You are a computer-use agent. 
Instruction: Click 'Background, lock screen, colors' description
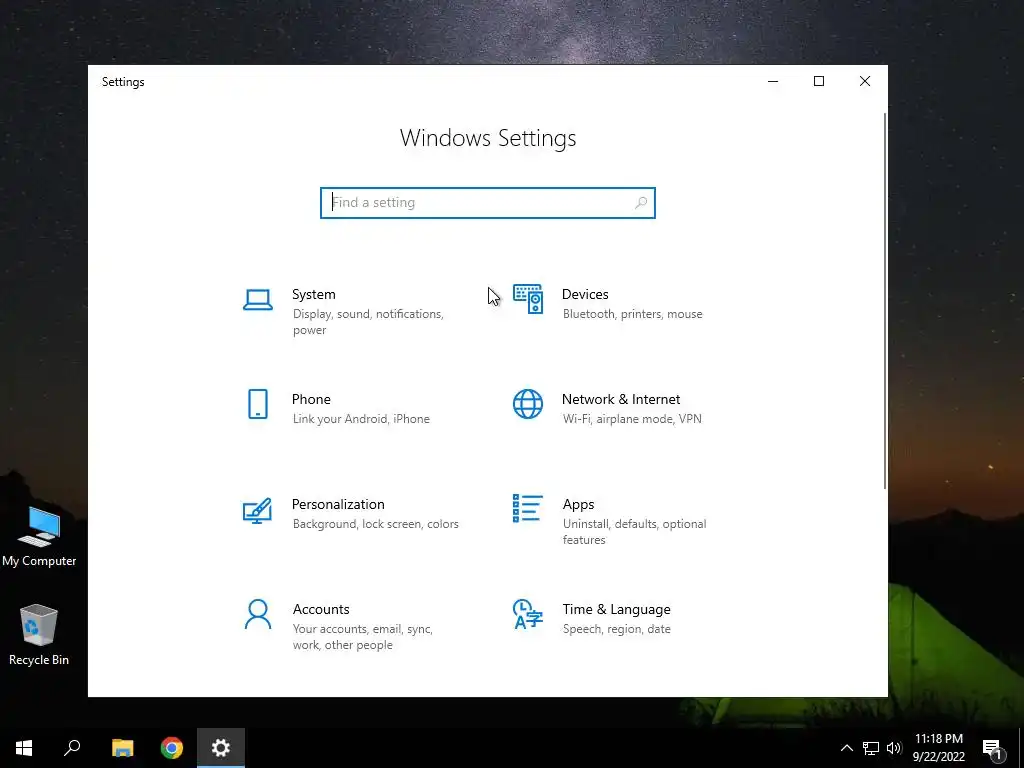[x=376, y=524]
